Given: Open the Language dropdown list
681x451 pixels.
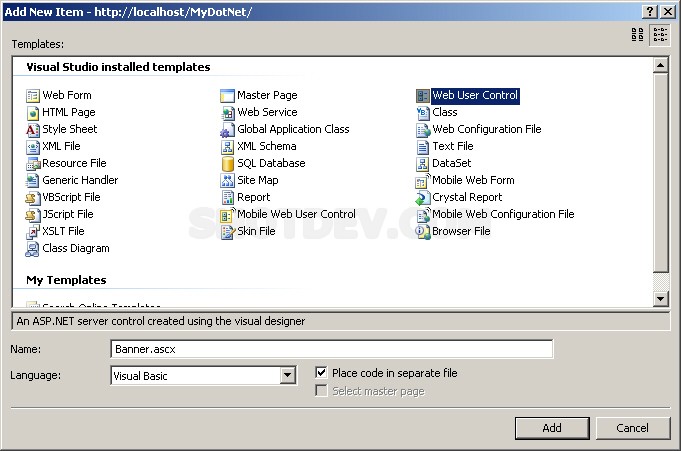Looking at the screenshot, I should pos(288,376).
